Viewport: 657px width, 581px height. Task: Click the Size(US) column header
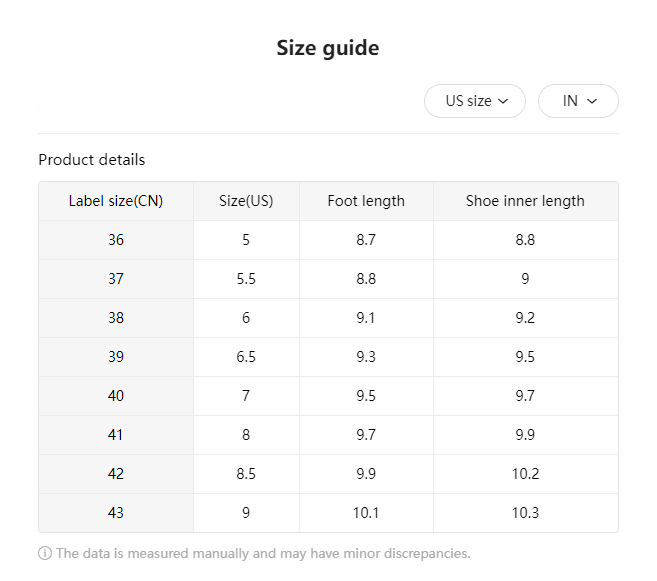(246, 201)
